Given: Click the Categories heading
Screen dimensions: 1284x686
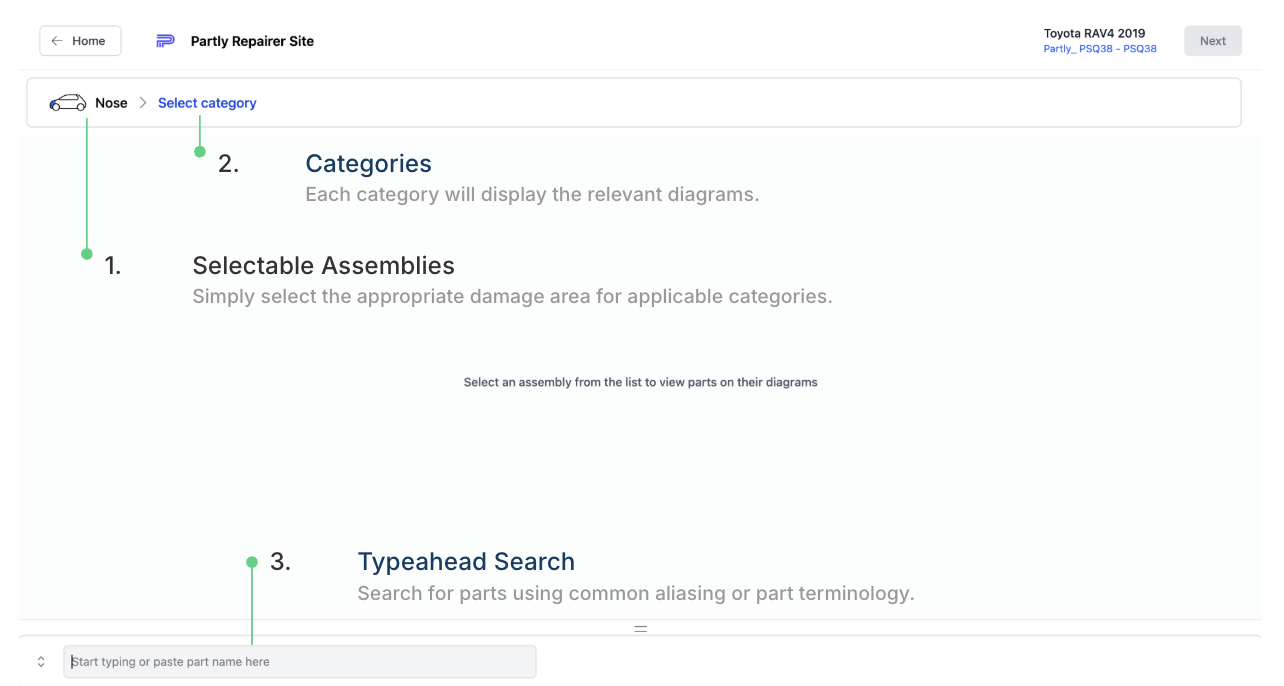Looking at the screenshot, I should coord(368,164).
